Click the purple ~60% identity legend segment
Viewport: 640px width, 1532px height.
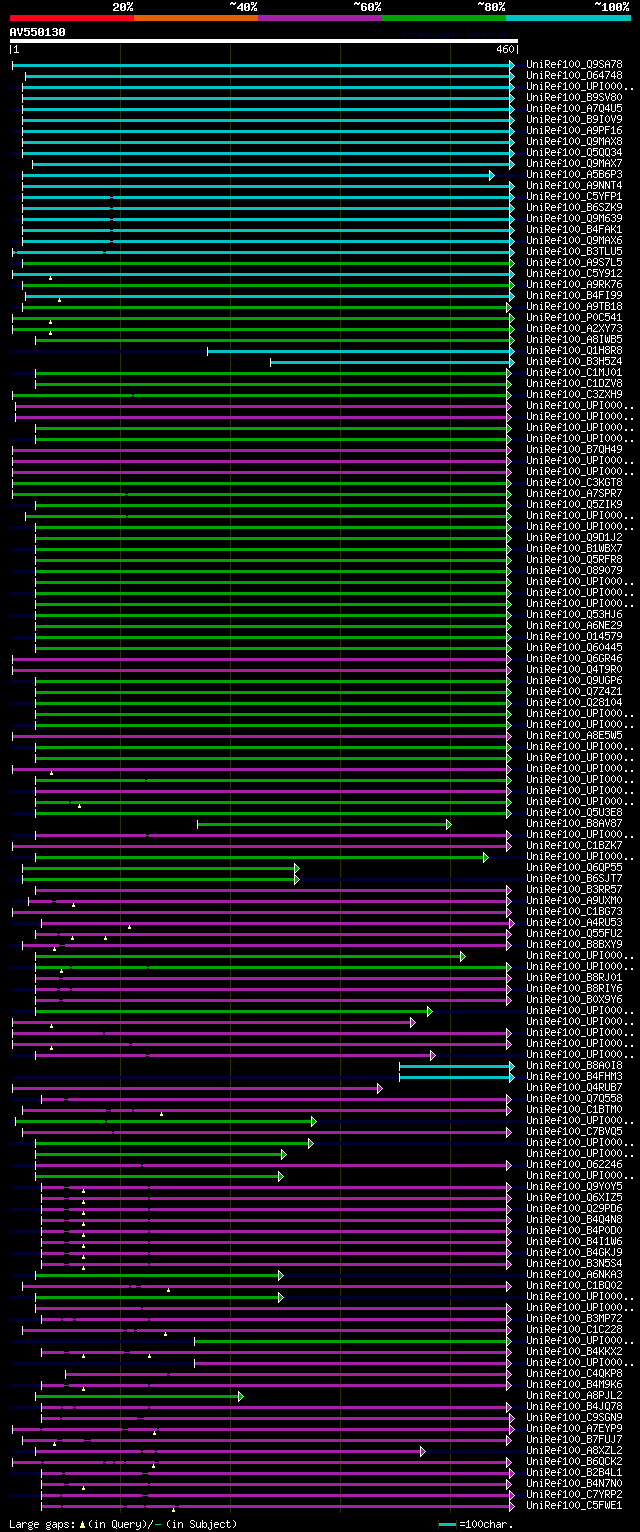pos(320,17)
